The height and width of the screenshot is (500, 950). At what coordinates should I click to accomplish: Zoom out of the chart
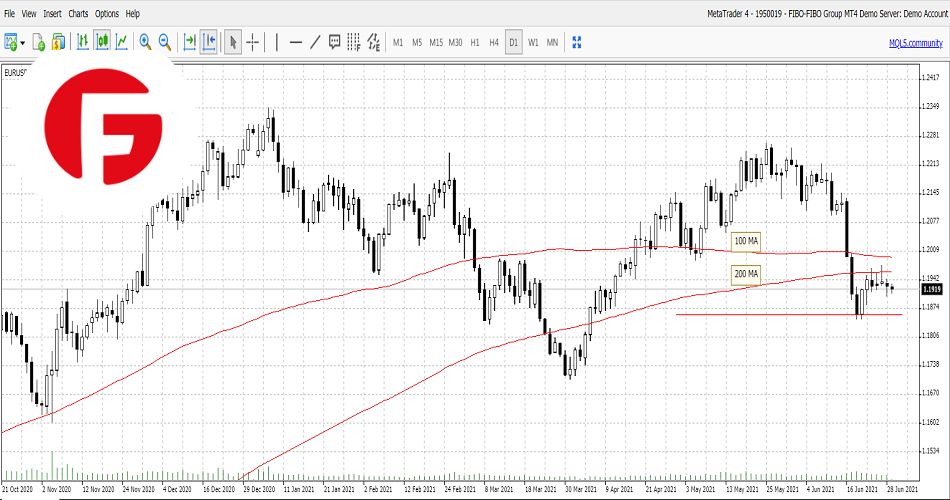[x=164, y=42]
